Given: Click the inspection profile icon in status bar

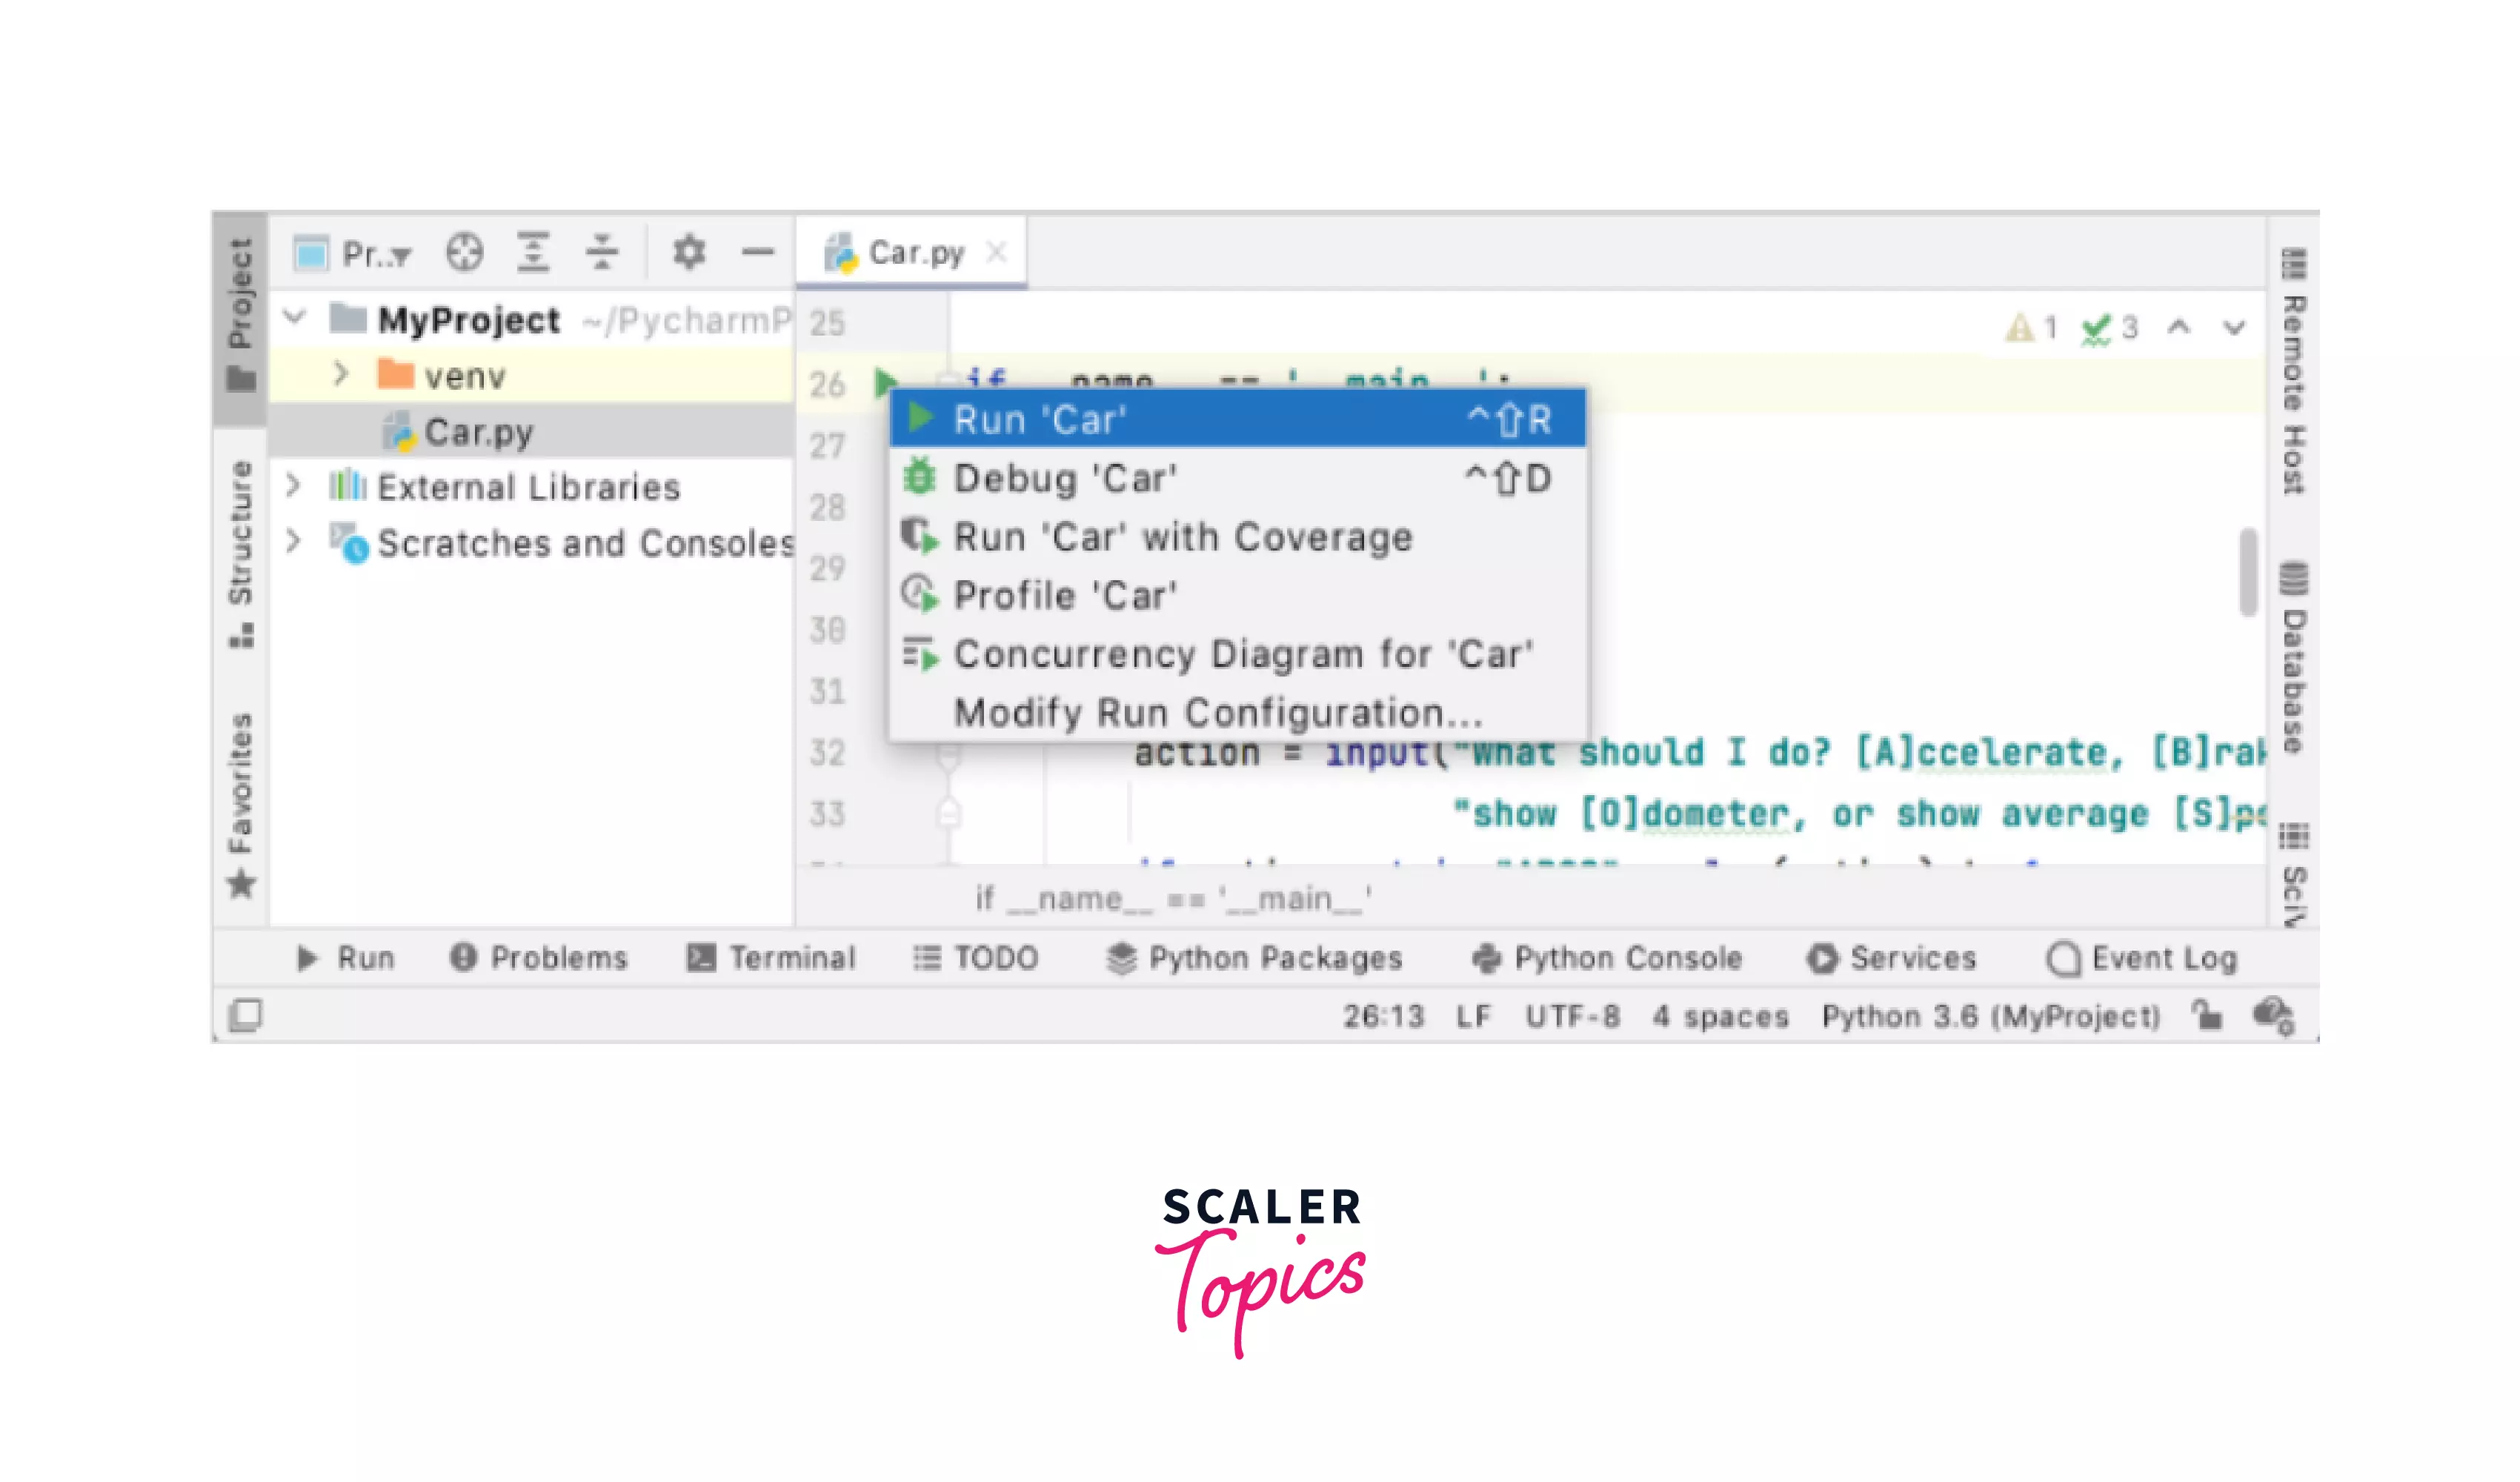Looking at the screenshot, I should (x=2273, y=1015).
